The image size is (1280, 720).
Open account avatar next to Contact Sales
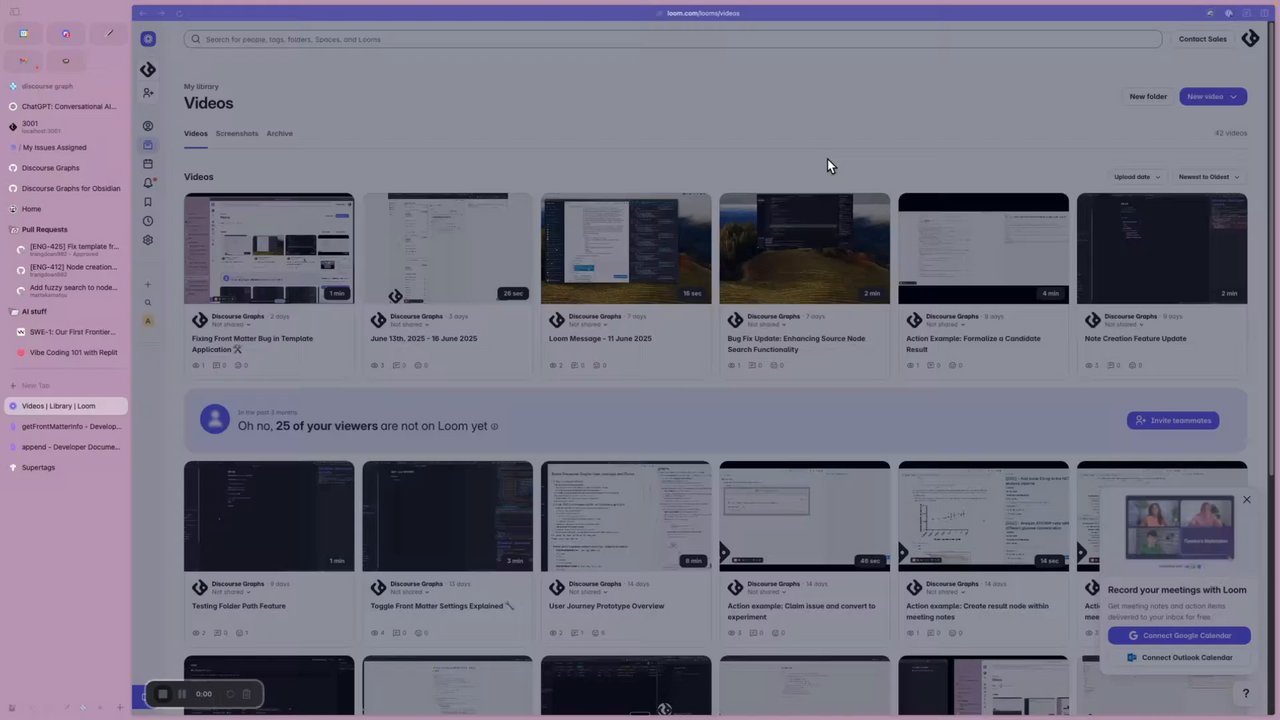(x=1250, y=39)
